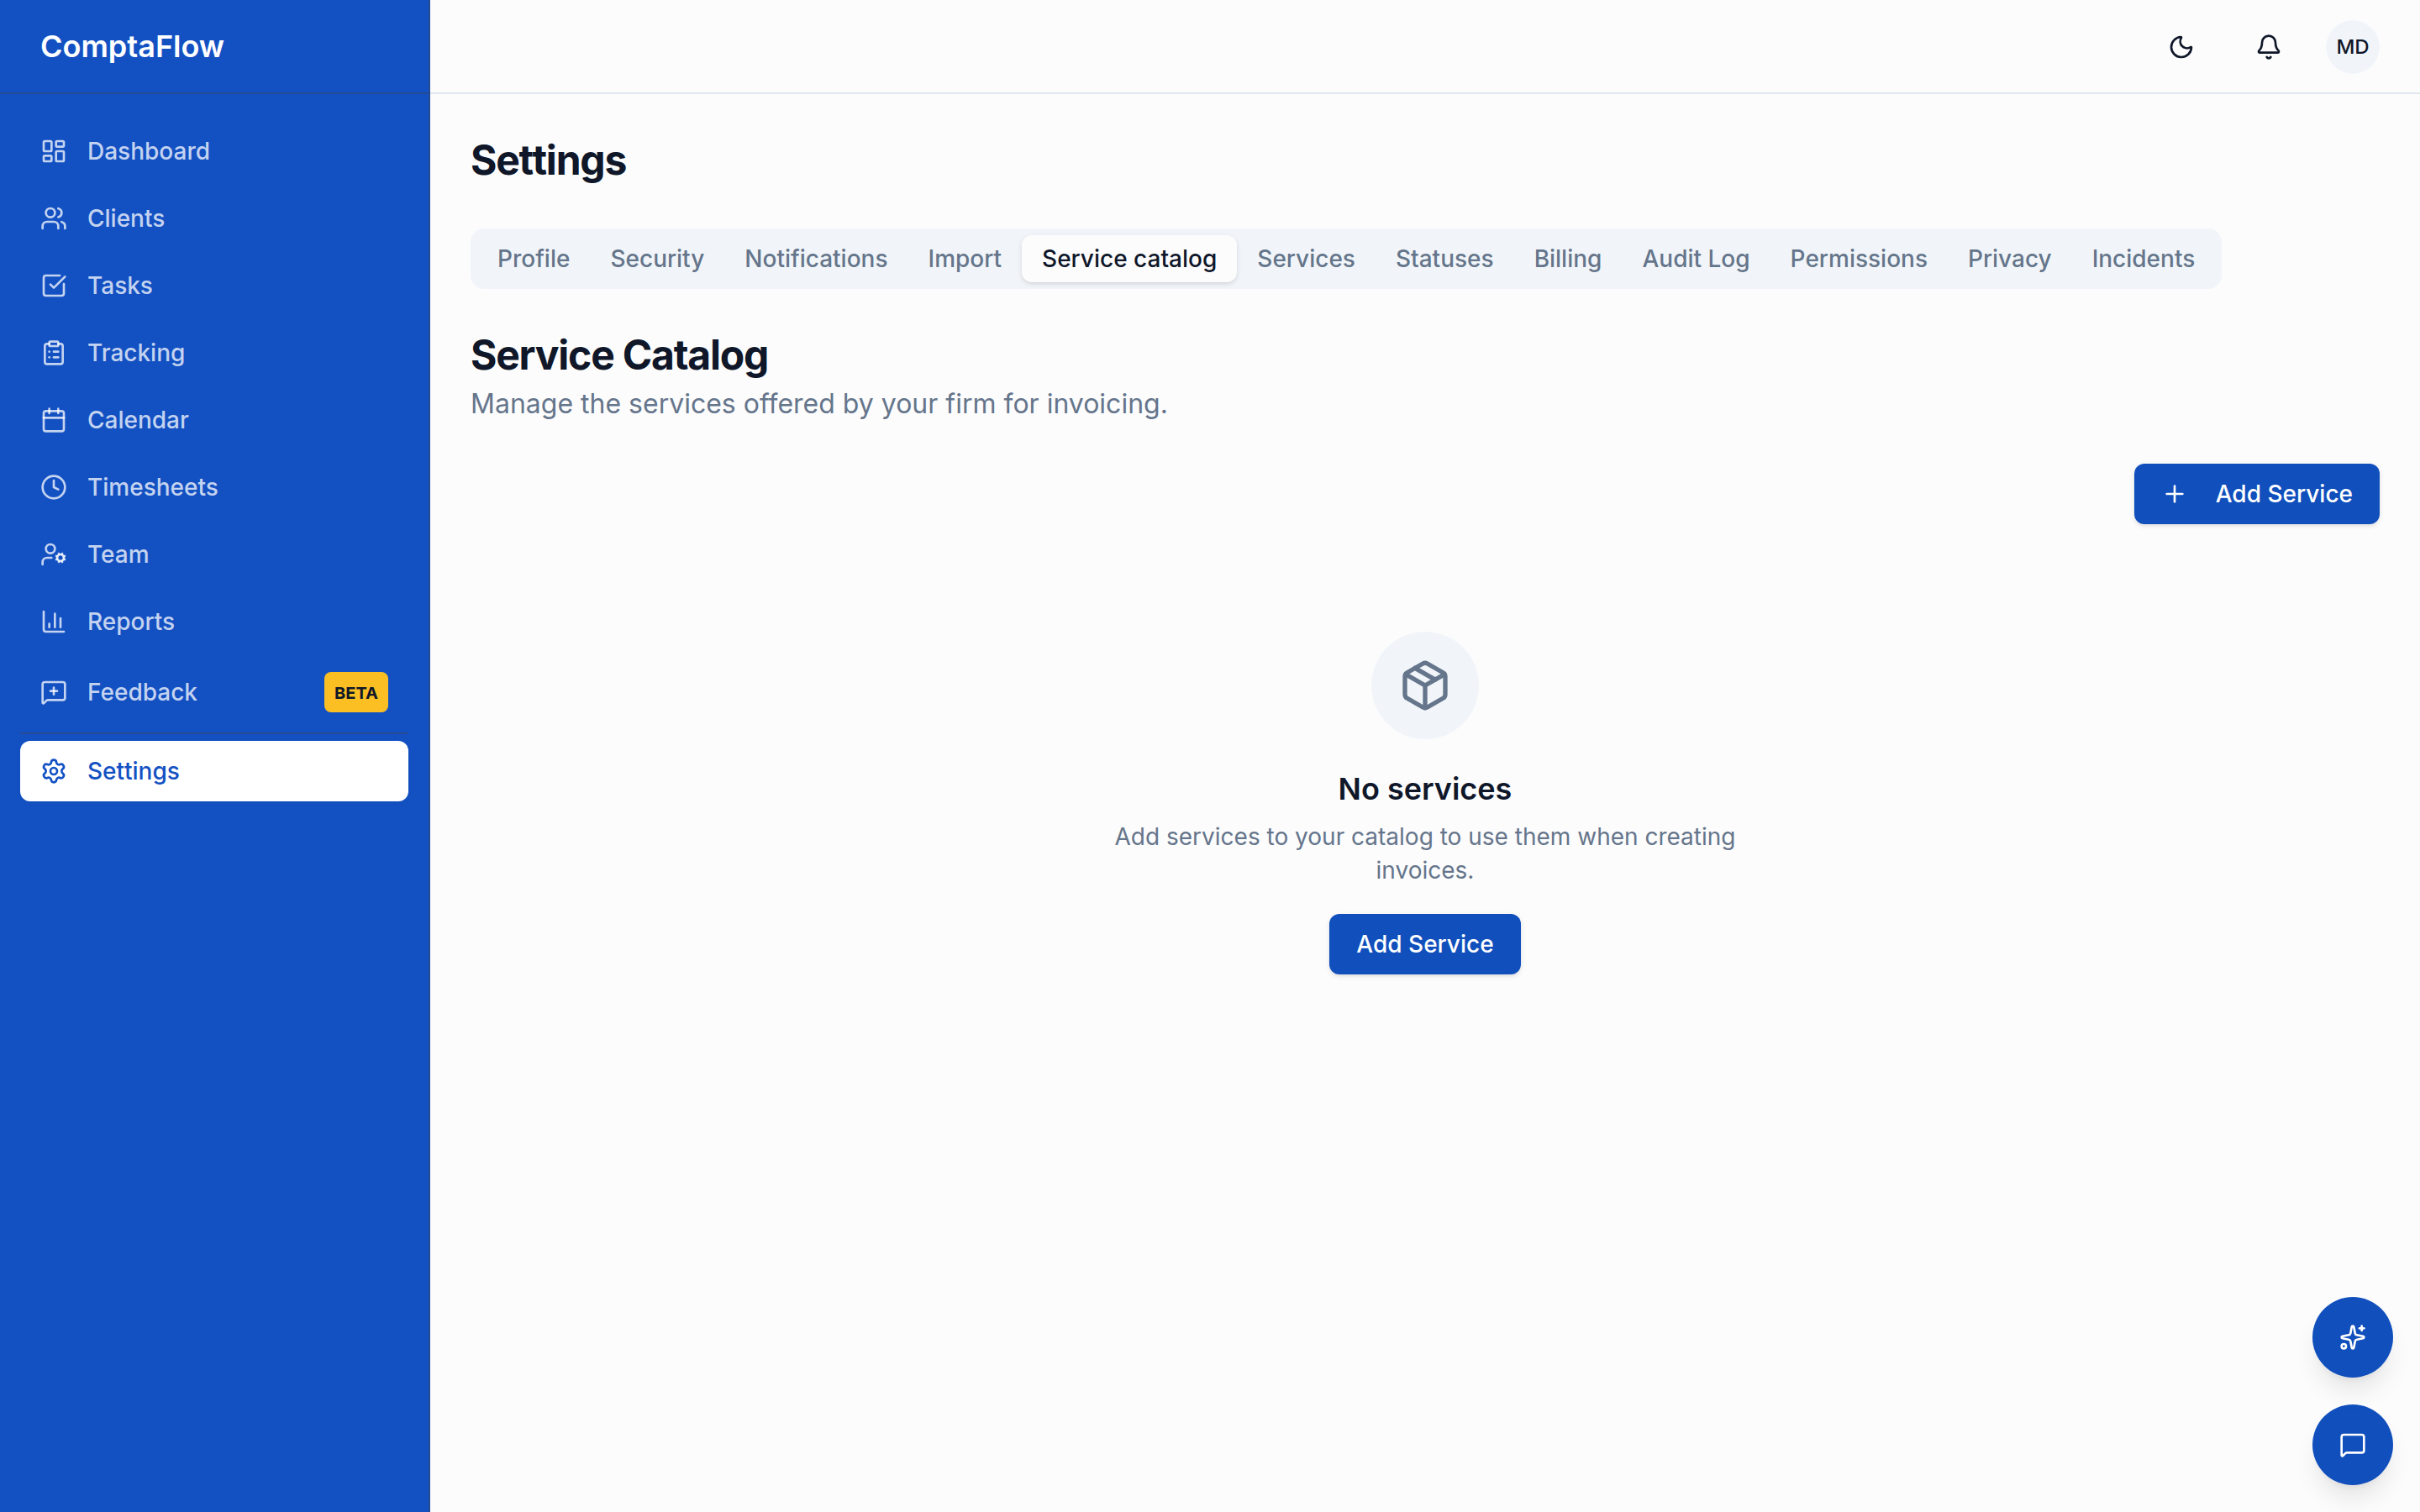Open the Notifications settings tab
Viewport: 2420px width, 1512px height.
[816, 259]
